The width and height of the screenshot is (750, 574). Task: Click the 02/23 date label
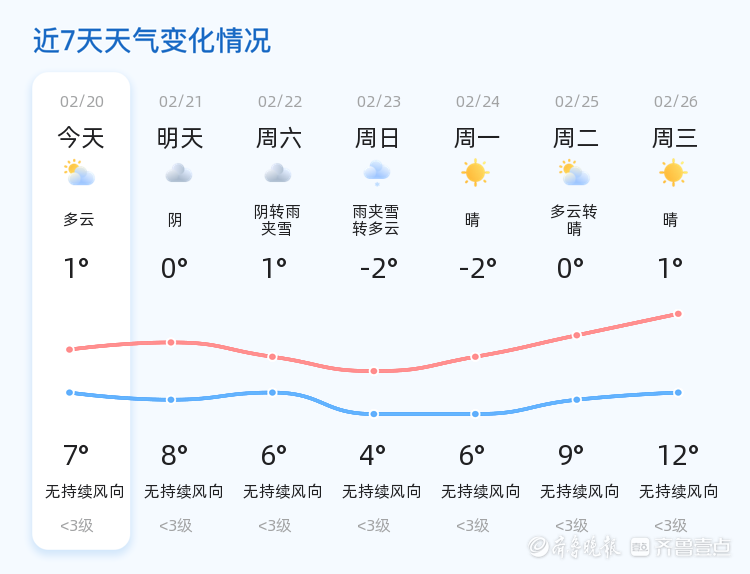pos(379,101)
